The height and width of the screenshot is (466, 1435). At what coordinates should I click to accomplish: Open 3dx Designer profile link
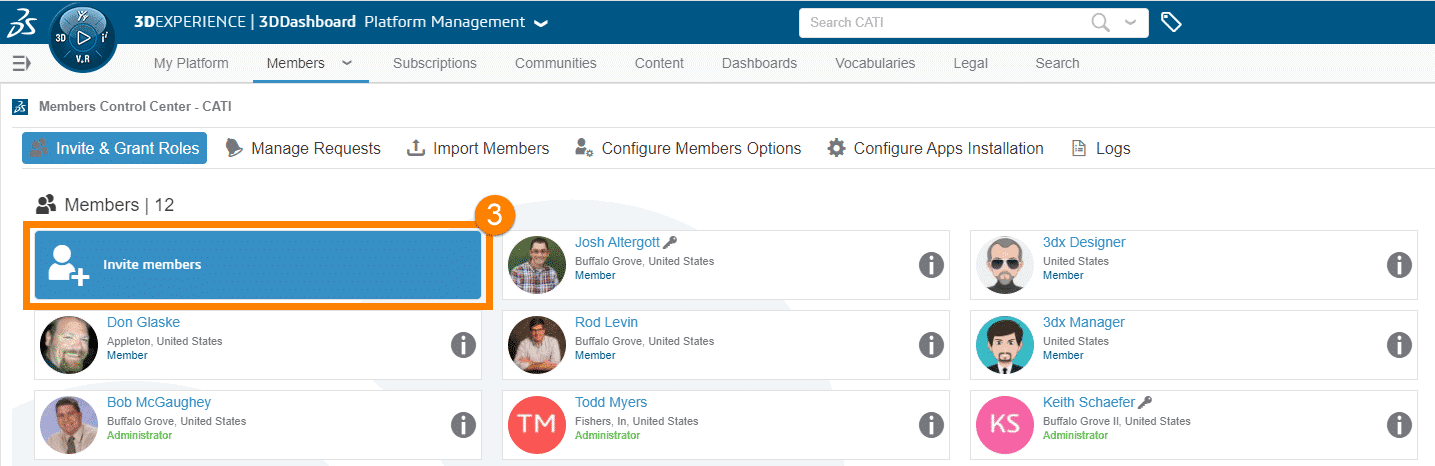(1084, 242)
